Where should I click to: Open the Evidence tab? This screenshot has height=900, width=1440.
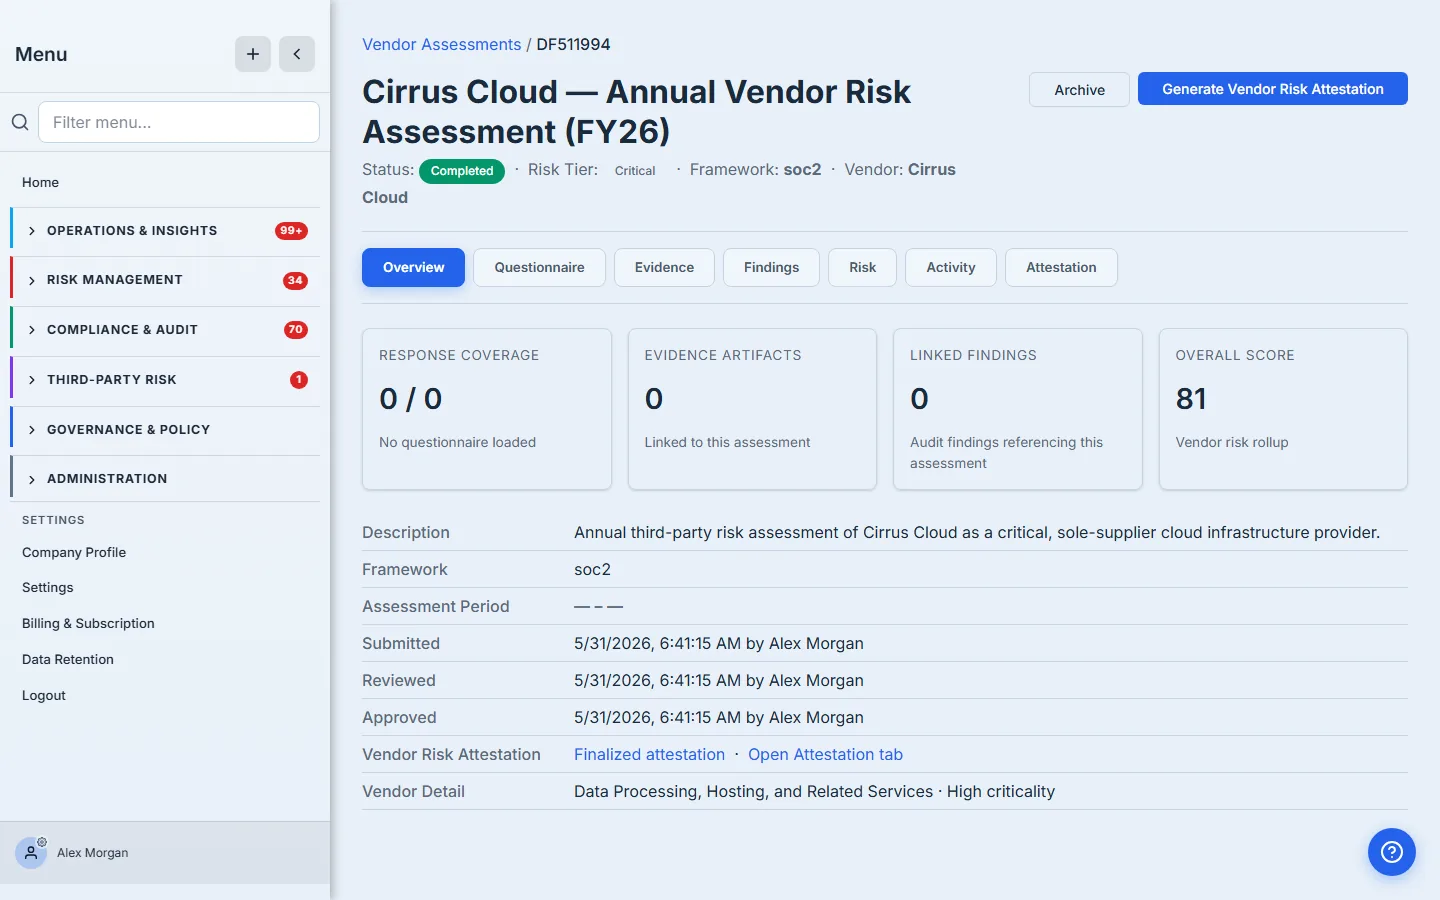pos(664,267)
